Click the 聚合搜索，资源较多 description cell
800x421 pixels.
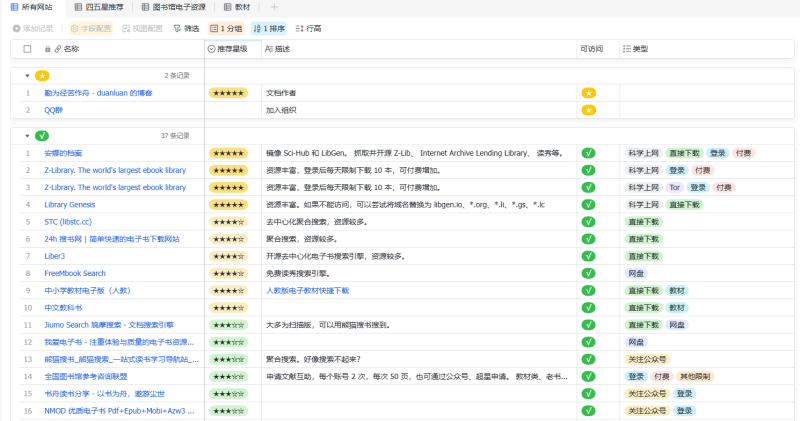click(x=419, y=239)
